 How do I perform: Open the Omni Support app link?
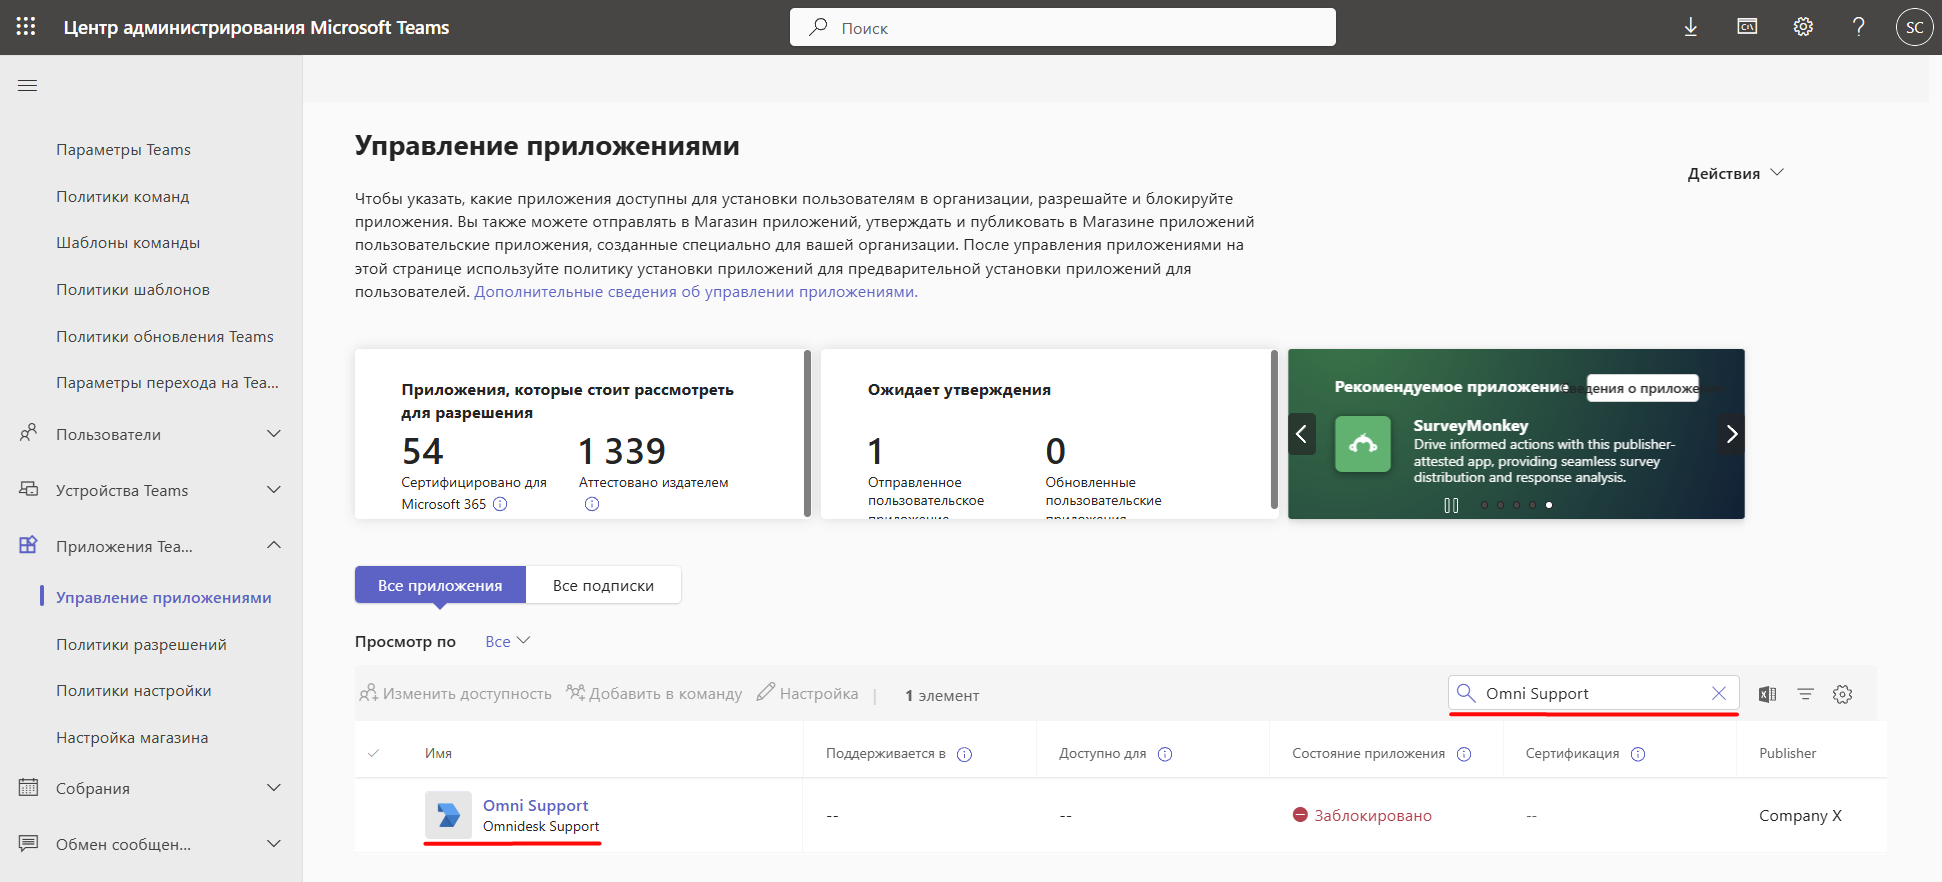[x=535, y=805]
